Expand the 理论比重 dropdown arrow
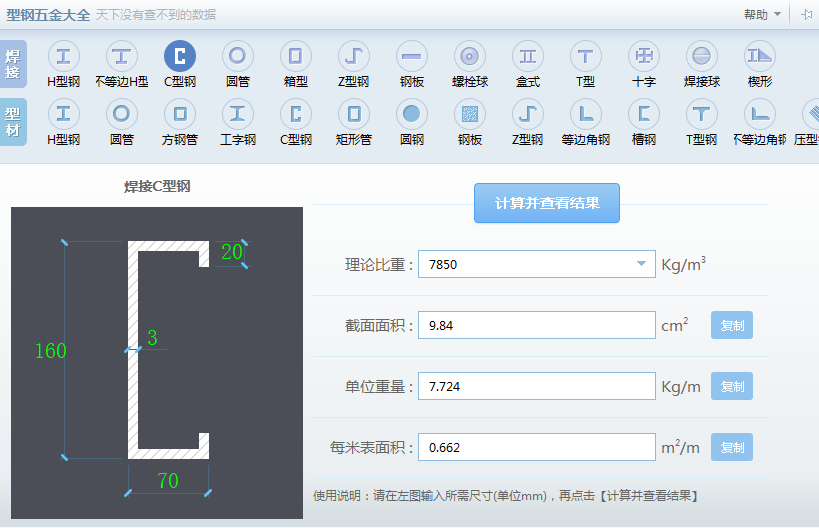 (x=641, y=264)
